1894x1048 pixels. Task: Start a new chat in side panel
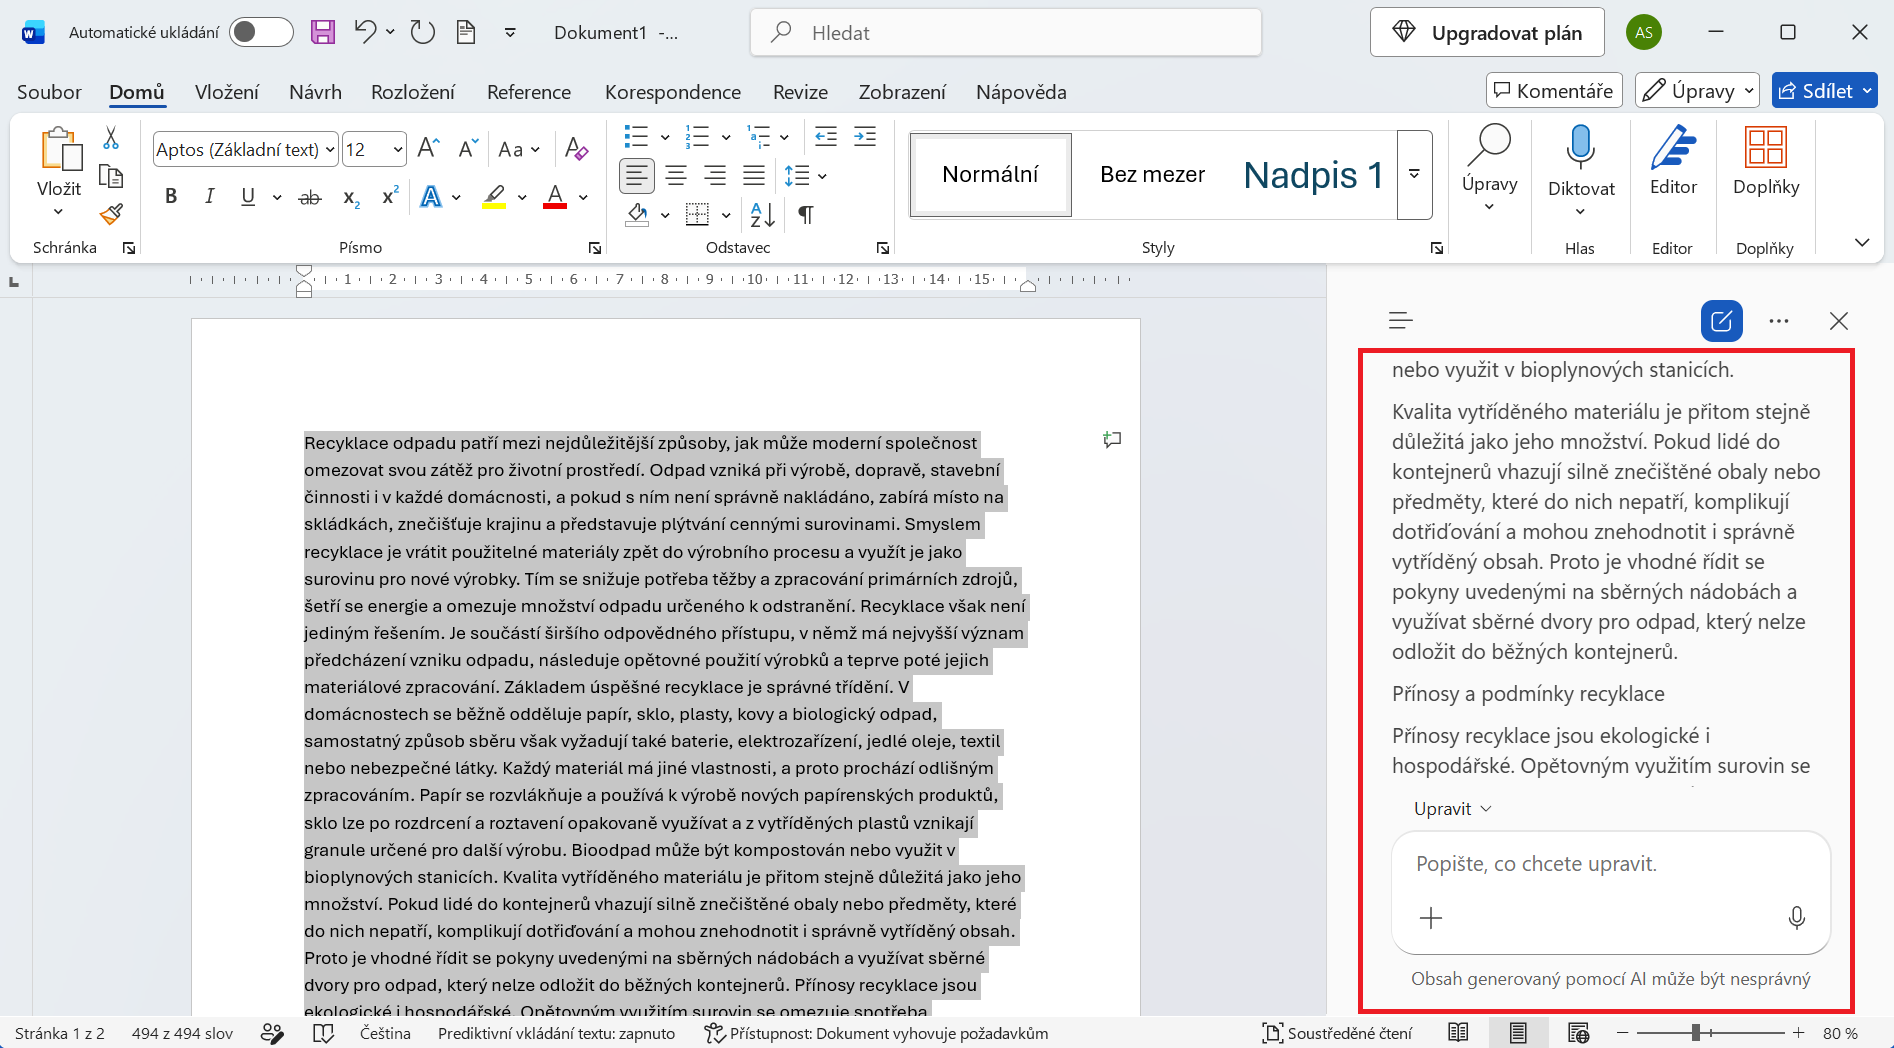(x=1722, y=321)
